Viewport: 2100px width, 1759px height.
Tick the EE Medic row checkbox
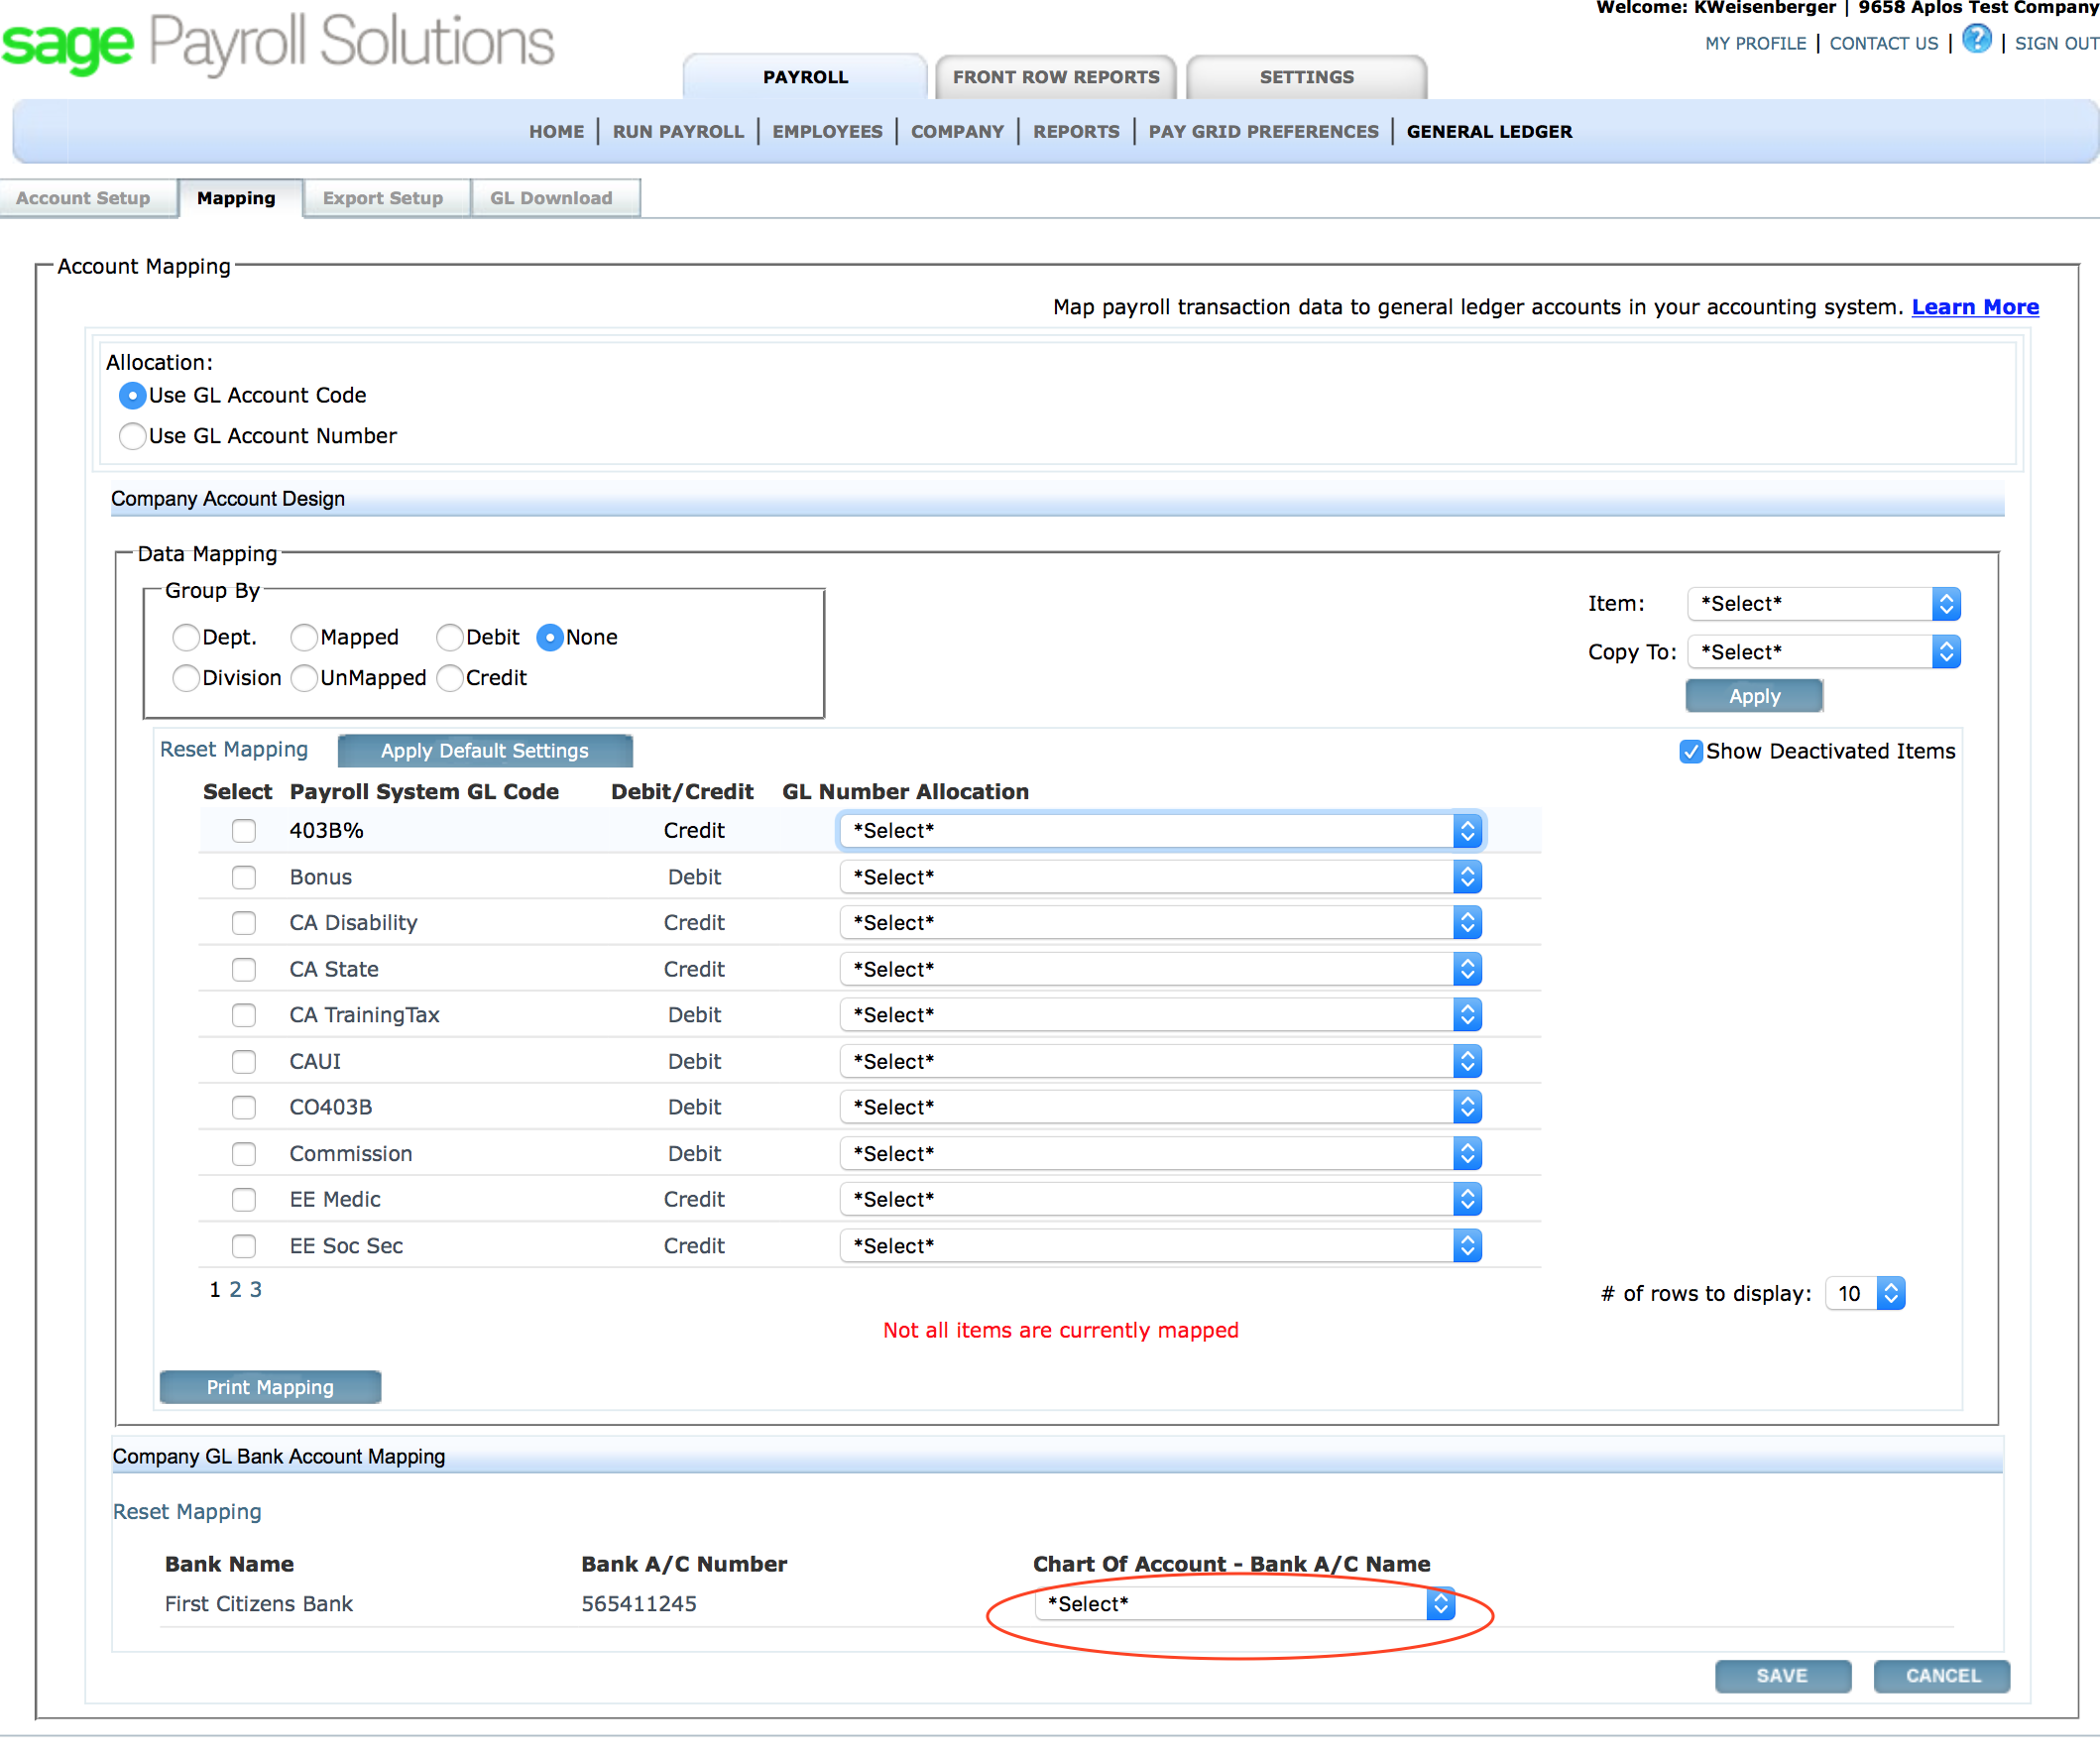(244, 1200)
